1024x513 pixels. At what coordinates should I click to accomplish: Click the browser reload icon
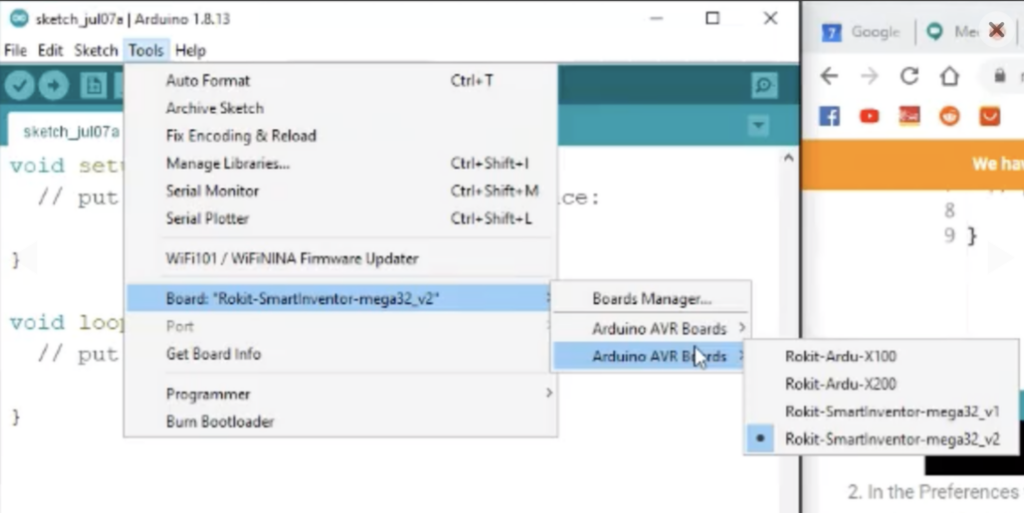click(909, 76)
